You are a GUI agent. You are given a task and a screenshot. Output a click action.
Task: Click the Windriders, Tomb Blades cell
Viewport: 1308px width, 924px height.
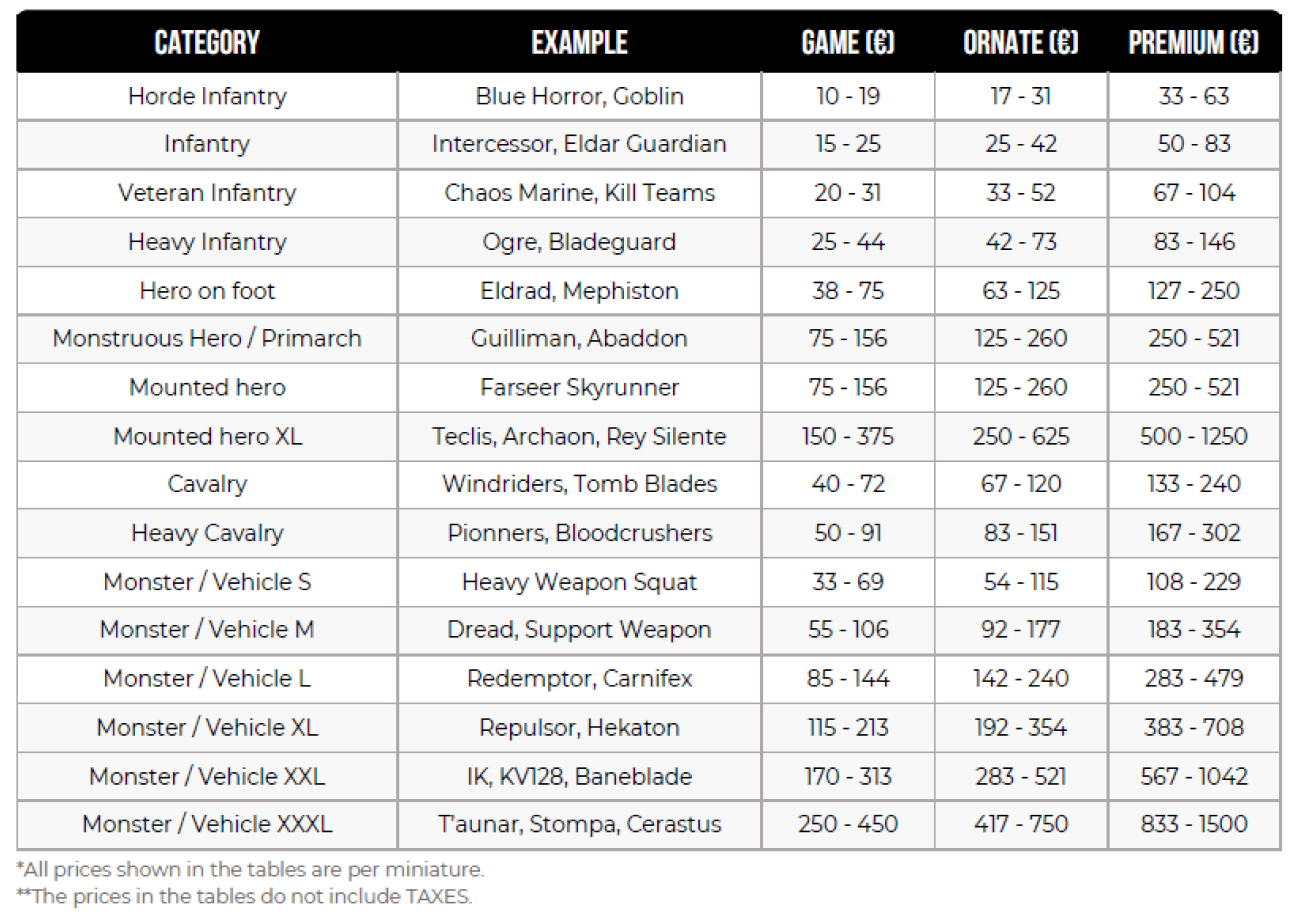(579, 485)
